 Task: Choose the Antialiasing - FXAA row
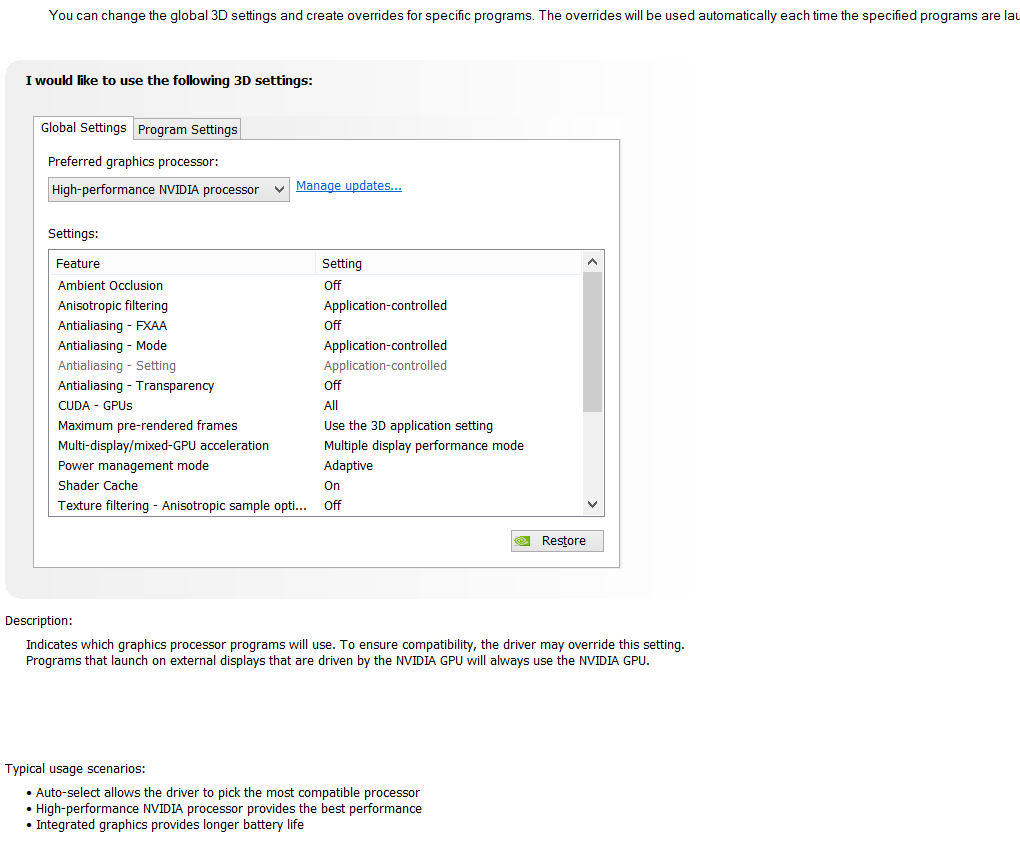[x=112, y=326]
